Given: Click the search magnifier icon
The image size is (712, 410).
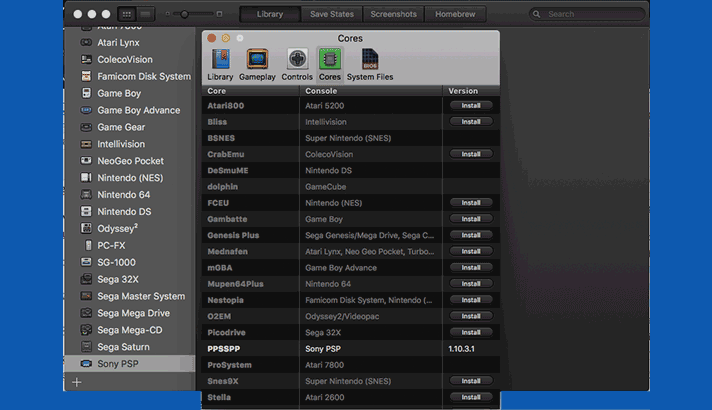Looking at the screenshot, I should [536, 14].
